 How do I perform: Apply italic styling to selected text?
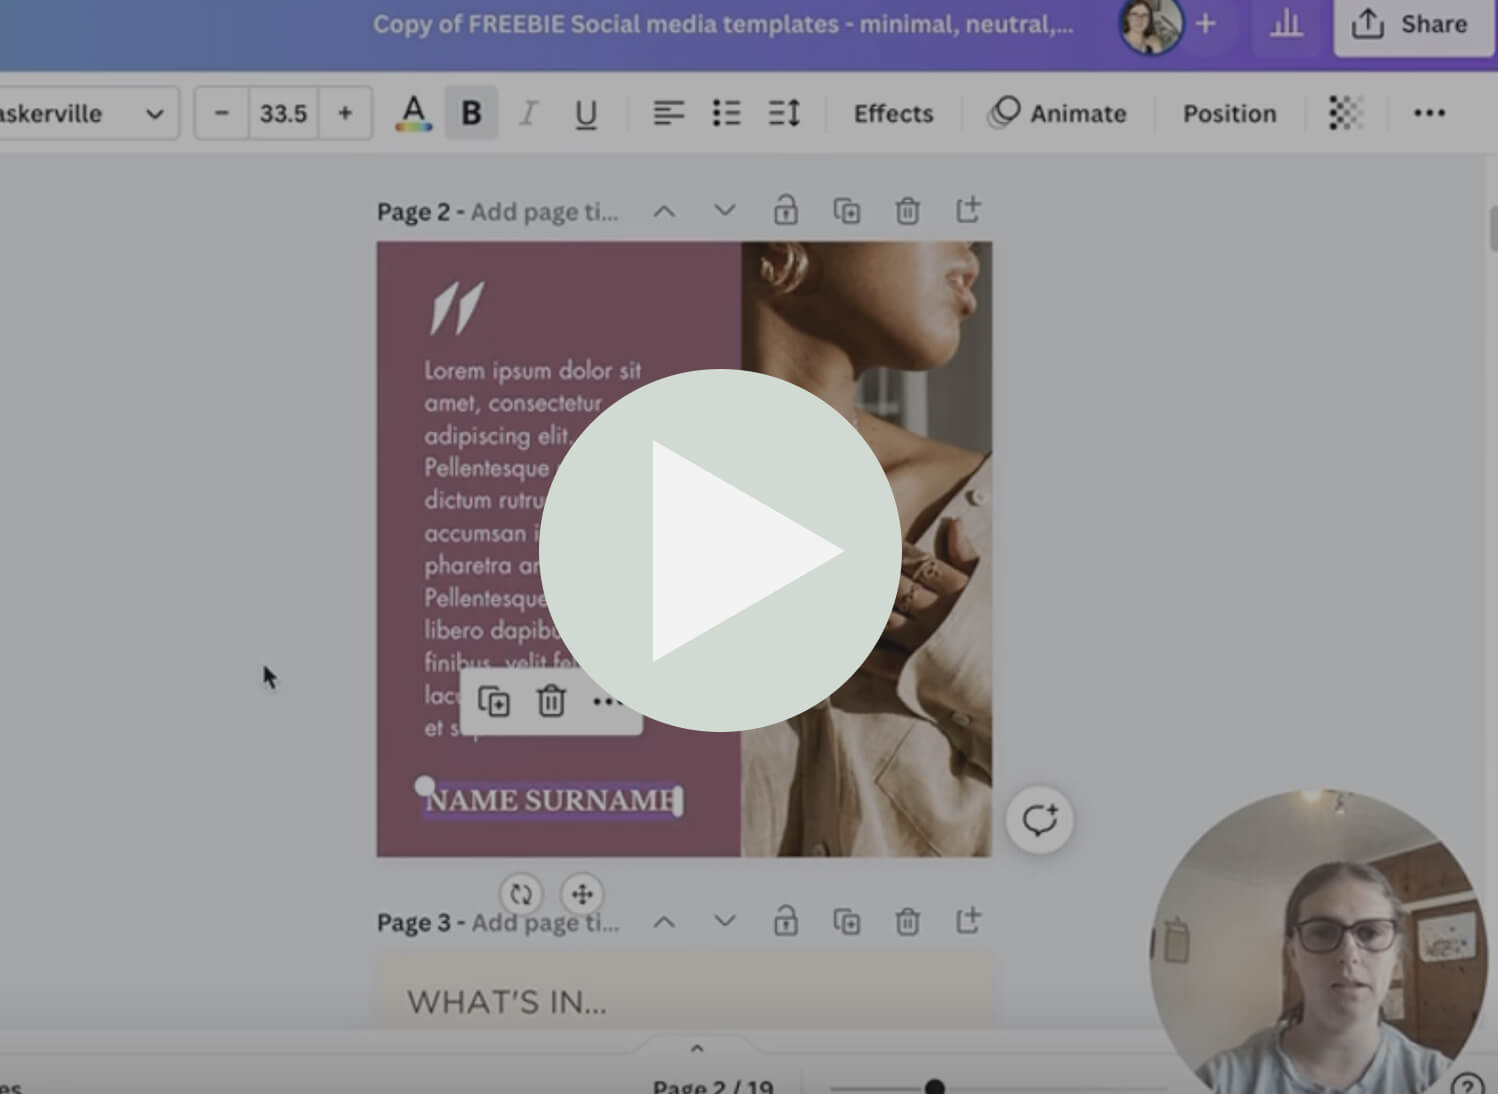pyautogui.click(x=528, y=113)
